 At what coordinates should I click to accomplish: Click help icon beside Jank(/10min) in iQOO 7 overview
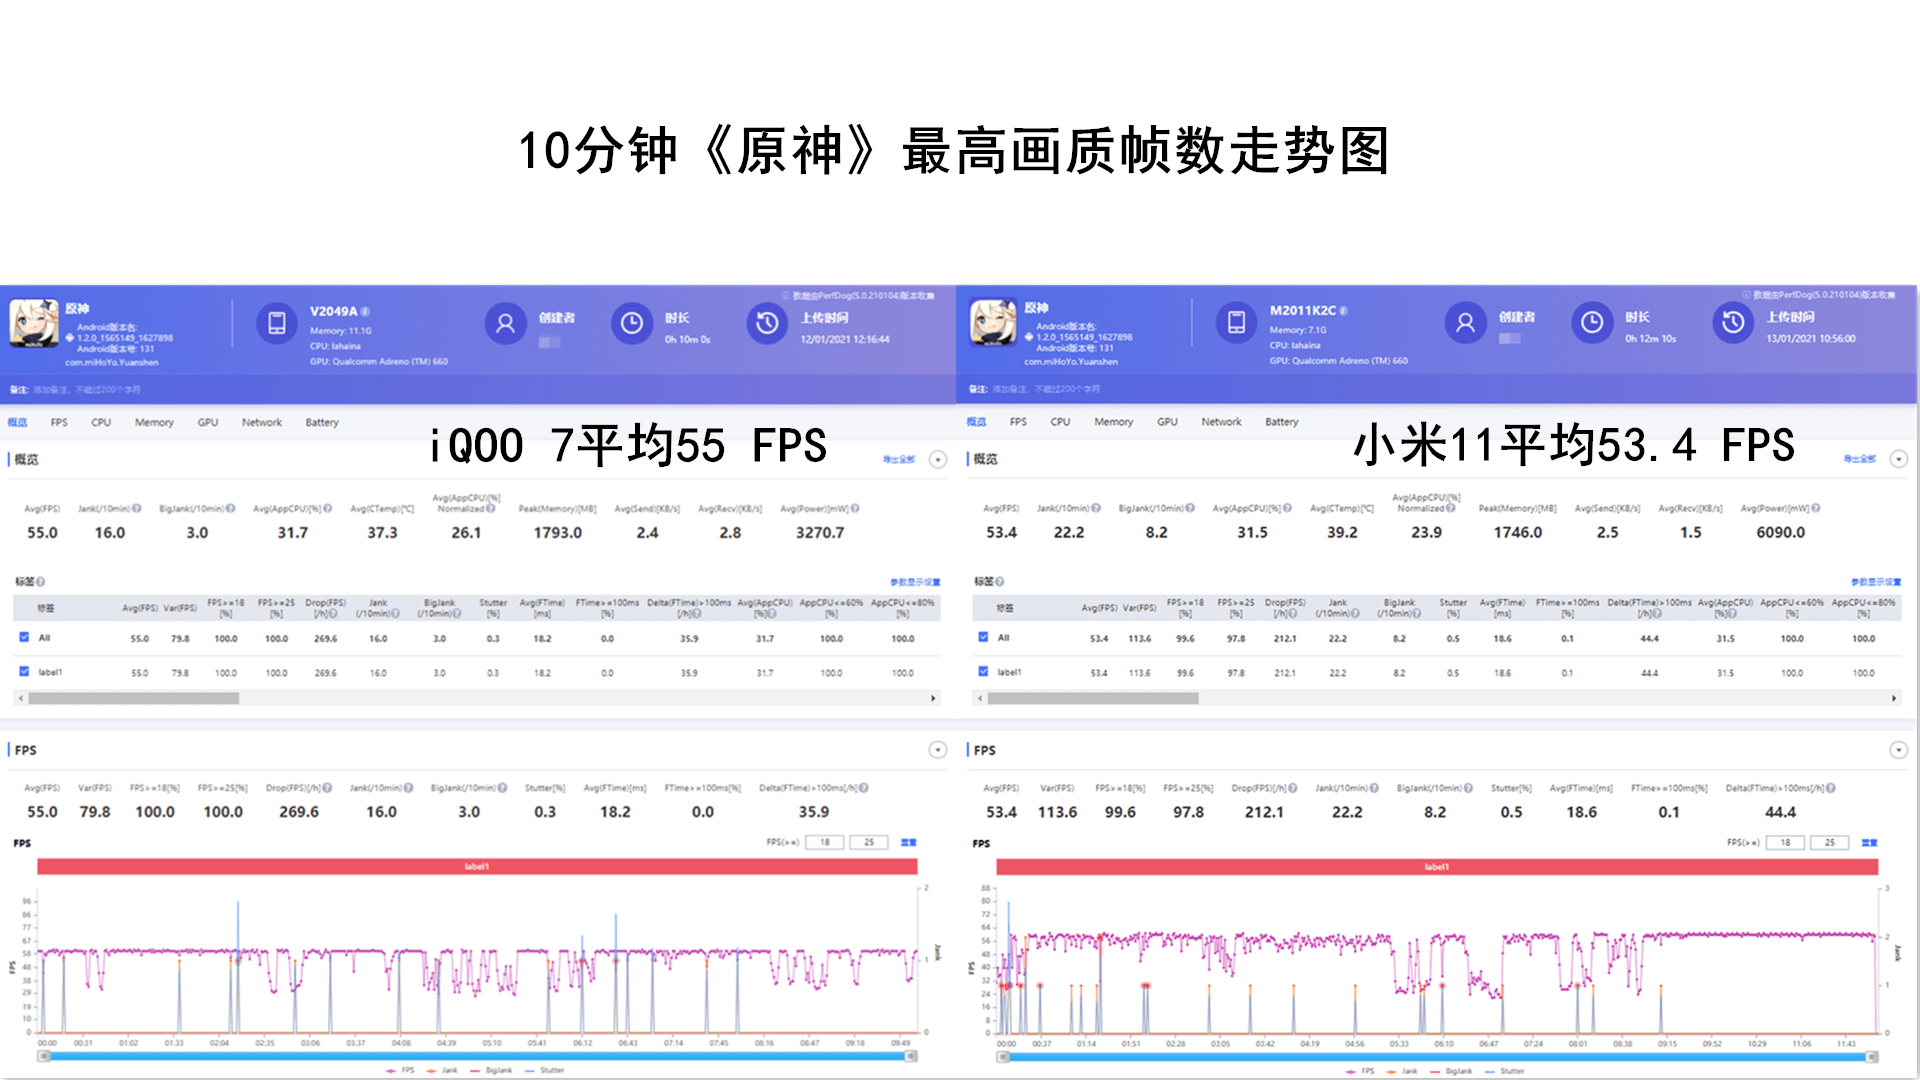tap(137, 508)
